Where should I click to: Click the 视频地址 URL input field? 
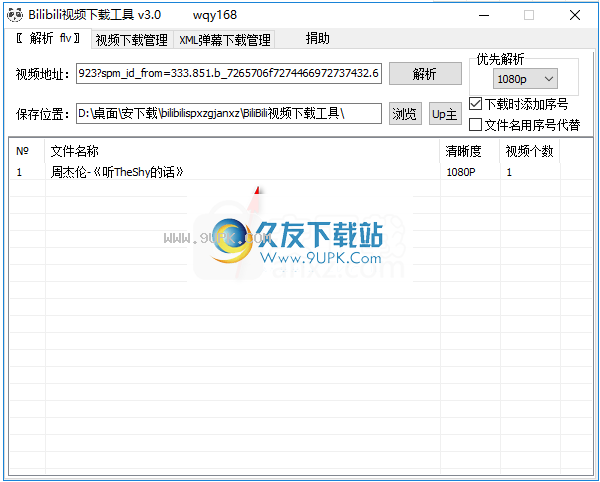coord(229,73)
